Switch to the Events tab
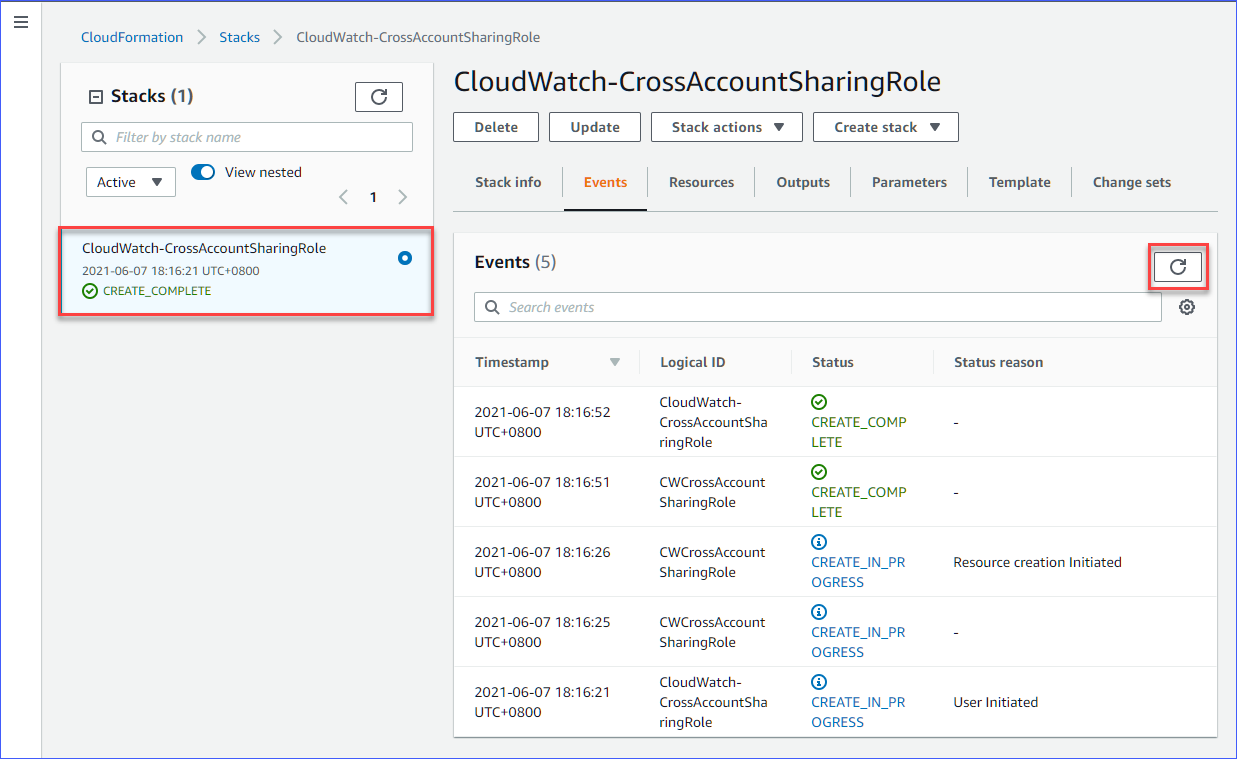 606,182
